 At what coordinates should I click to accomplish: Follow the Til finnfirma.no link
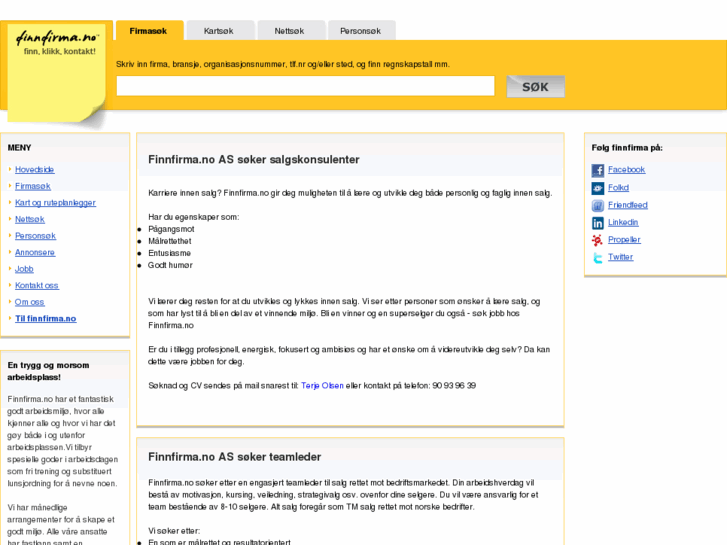point(45,319)
